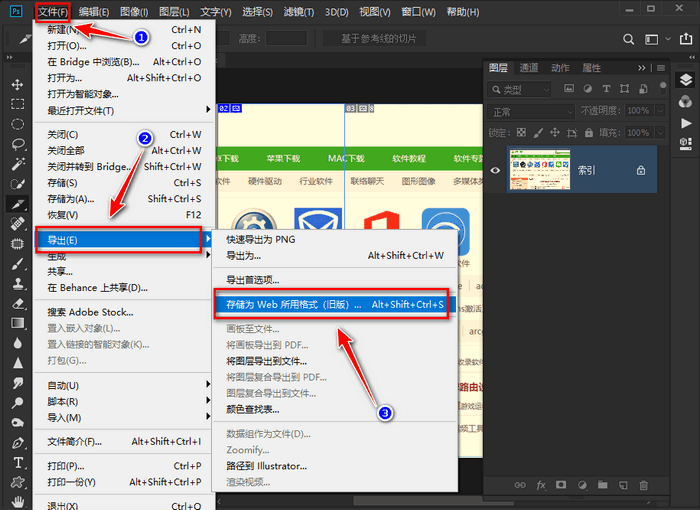Hide the 索引 layer using the eye icon

pos(495,171)
